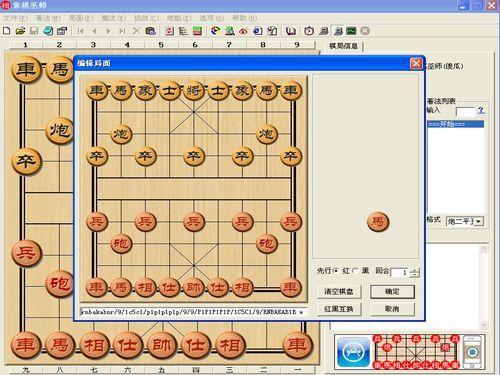Click black 炮 on main window board
This screenshot has height=375, width=500.
pyautogui.click(x=59, y=130)
